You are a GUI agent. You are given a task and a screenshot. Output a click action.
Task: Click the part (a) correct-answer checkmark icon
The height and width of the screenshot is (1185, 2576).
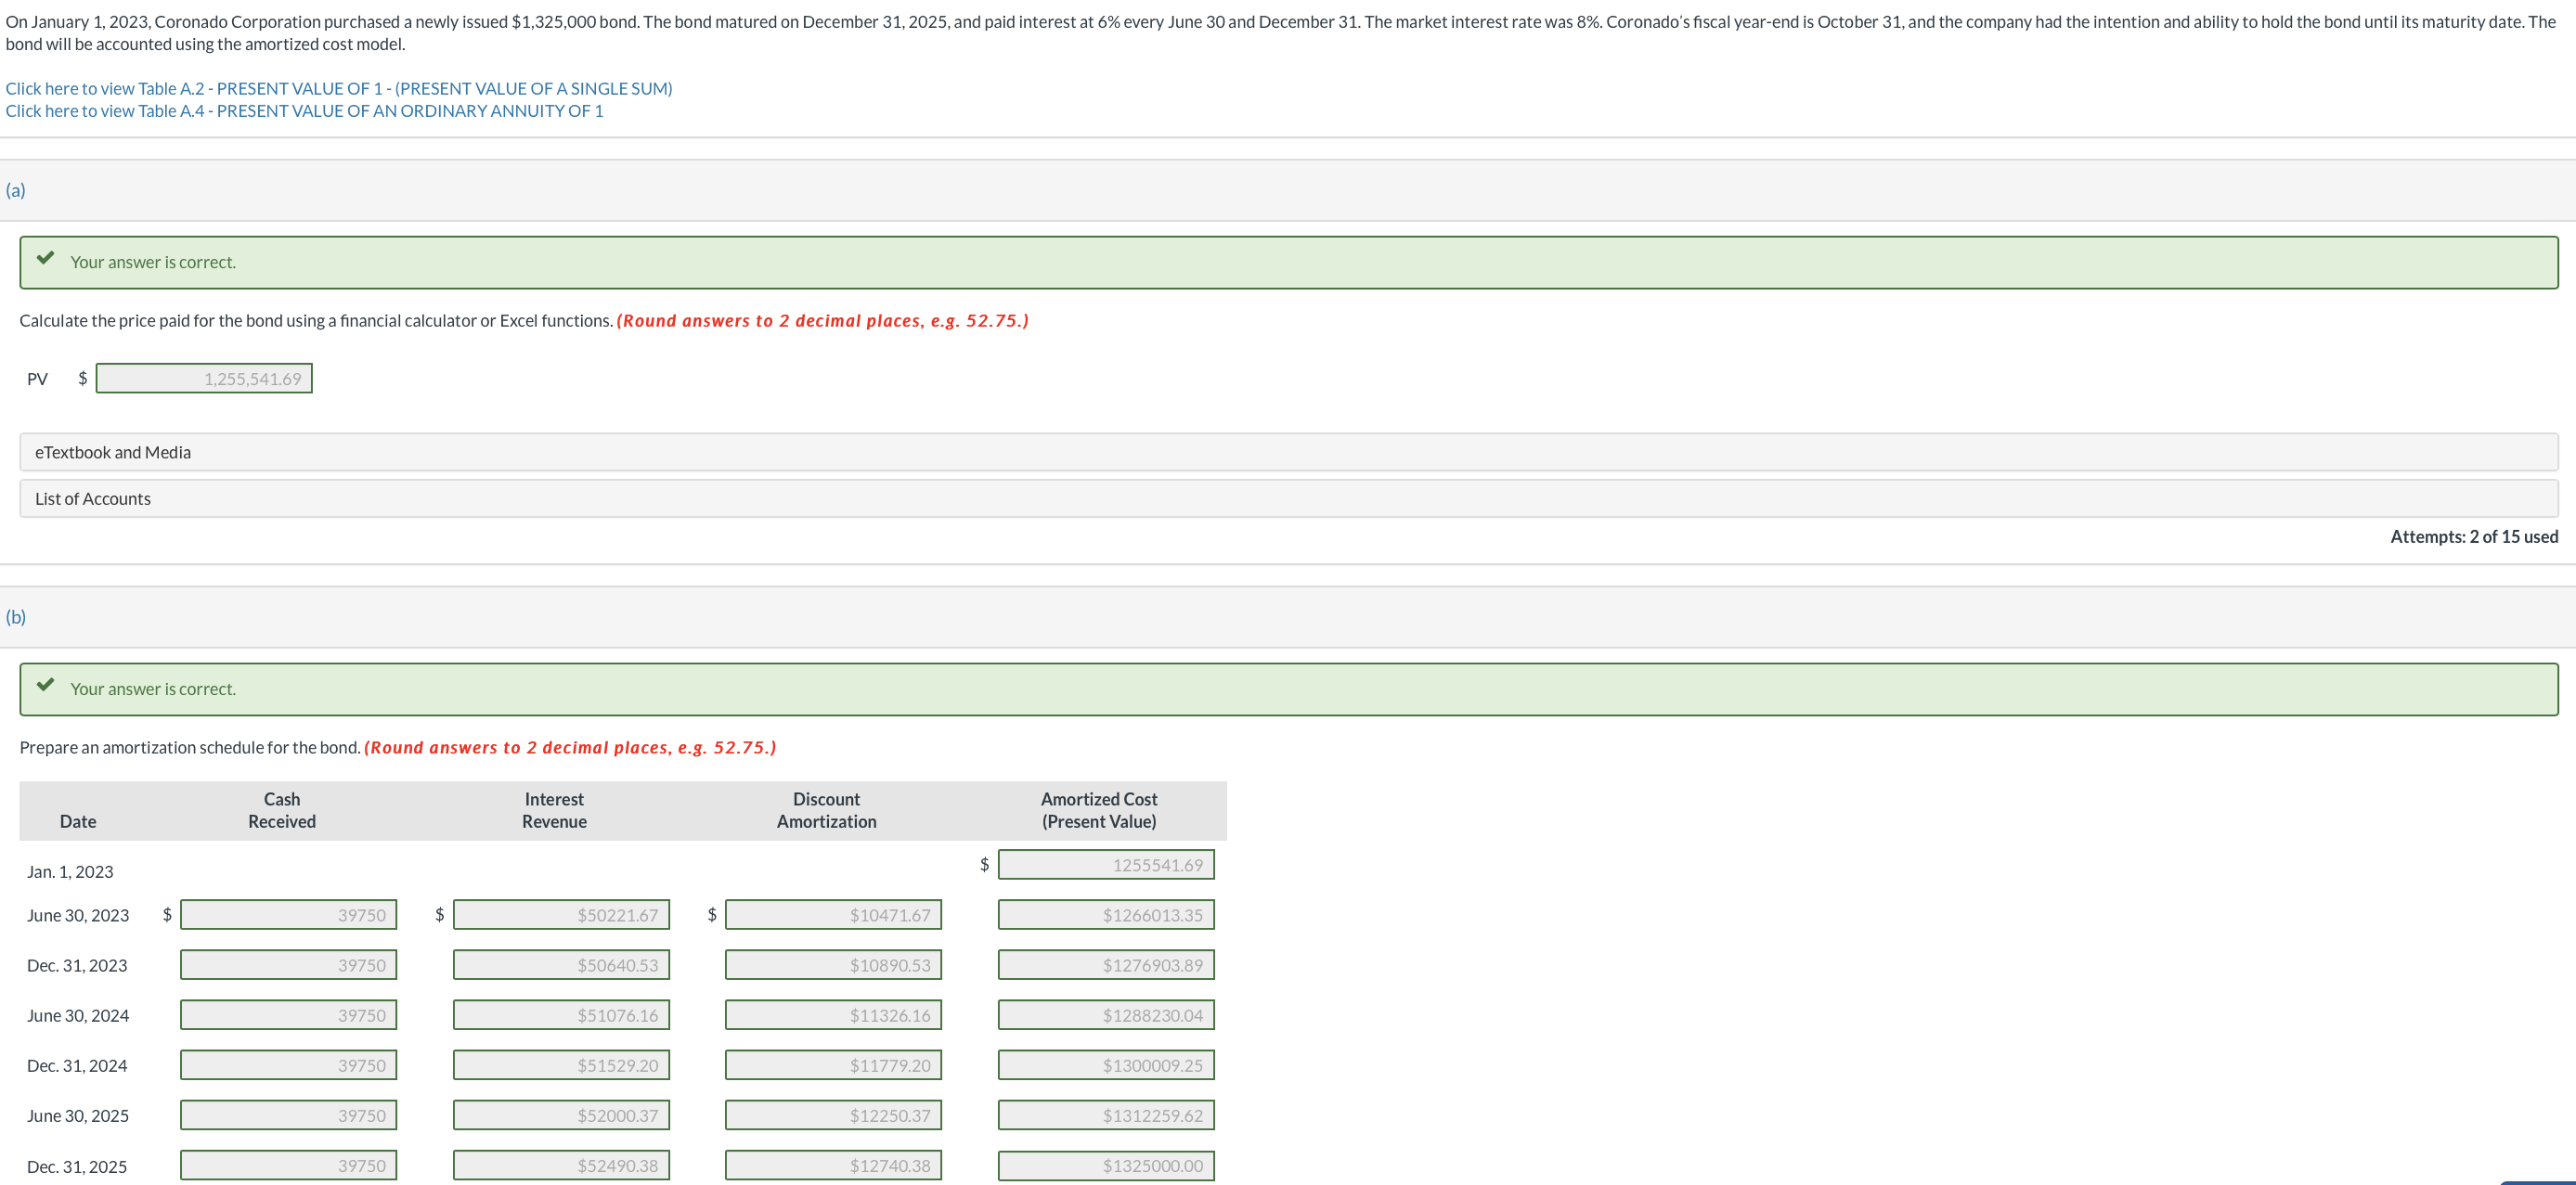pos(45,258)
